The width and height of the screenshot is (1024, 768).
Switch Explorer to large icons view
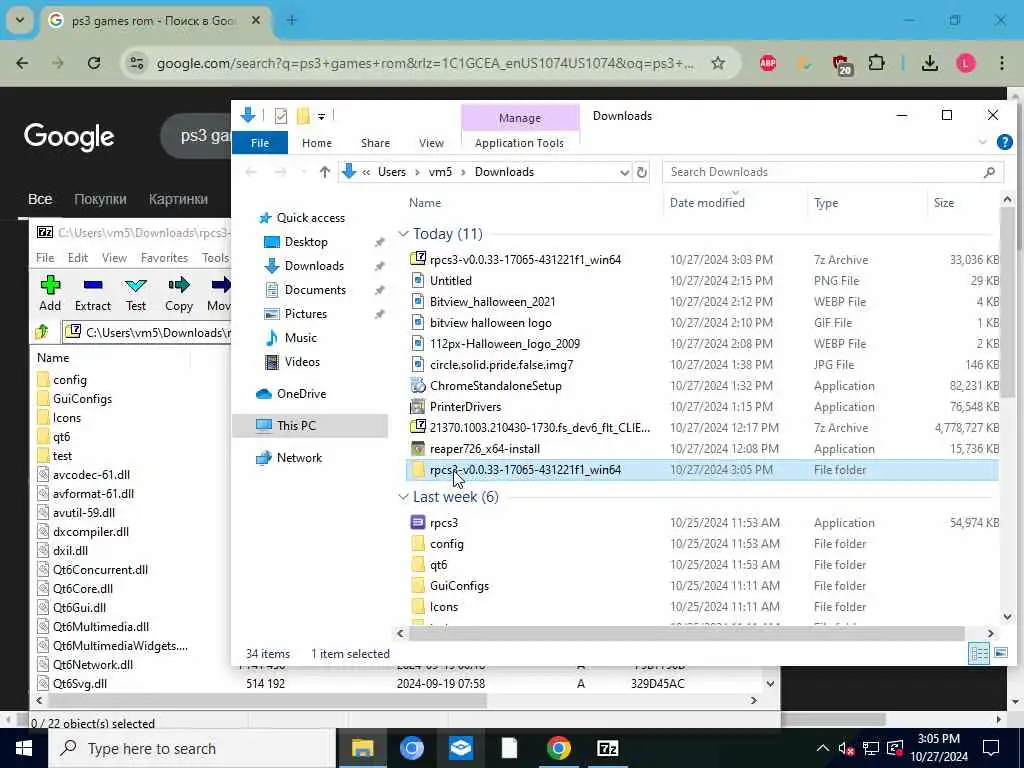coord(1000,652)
